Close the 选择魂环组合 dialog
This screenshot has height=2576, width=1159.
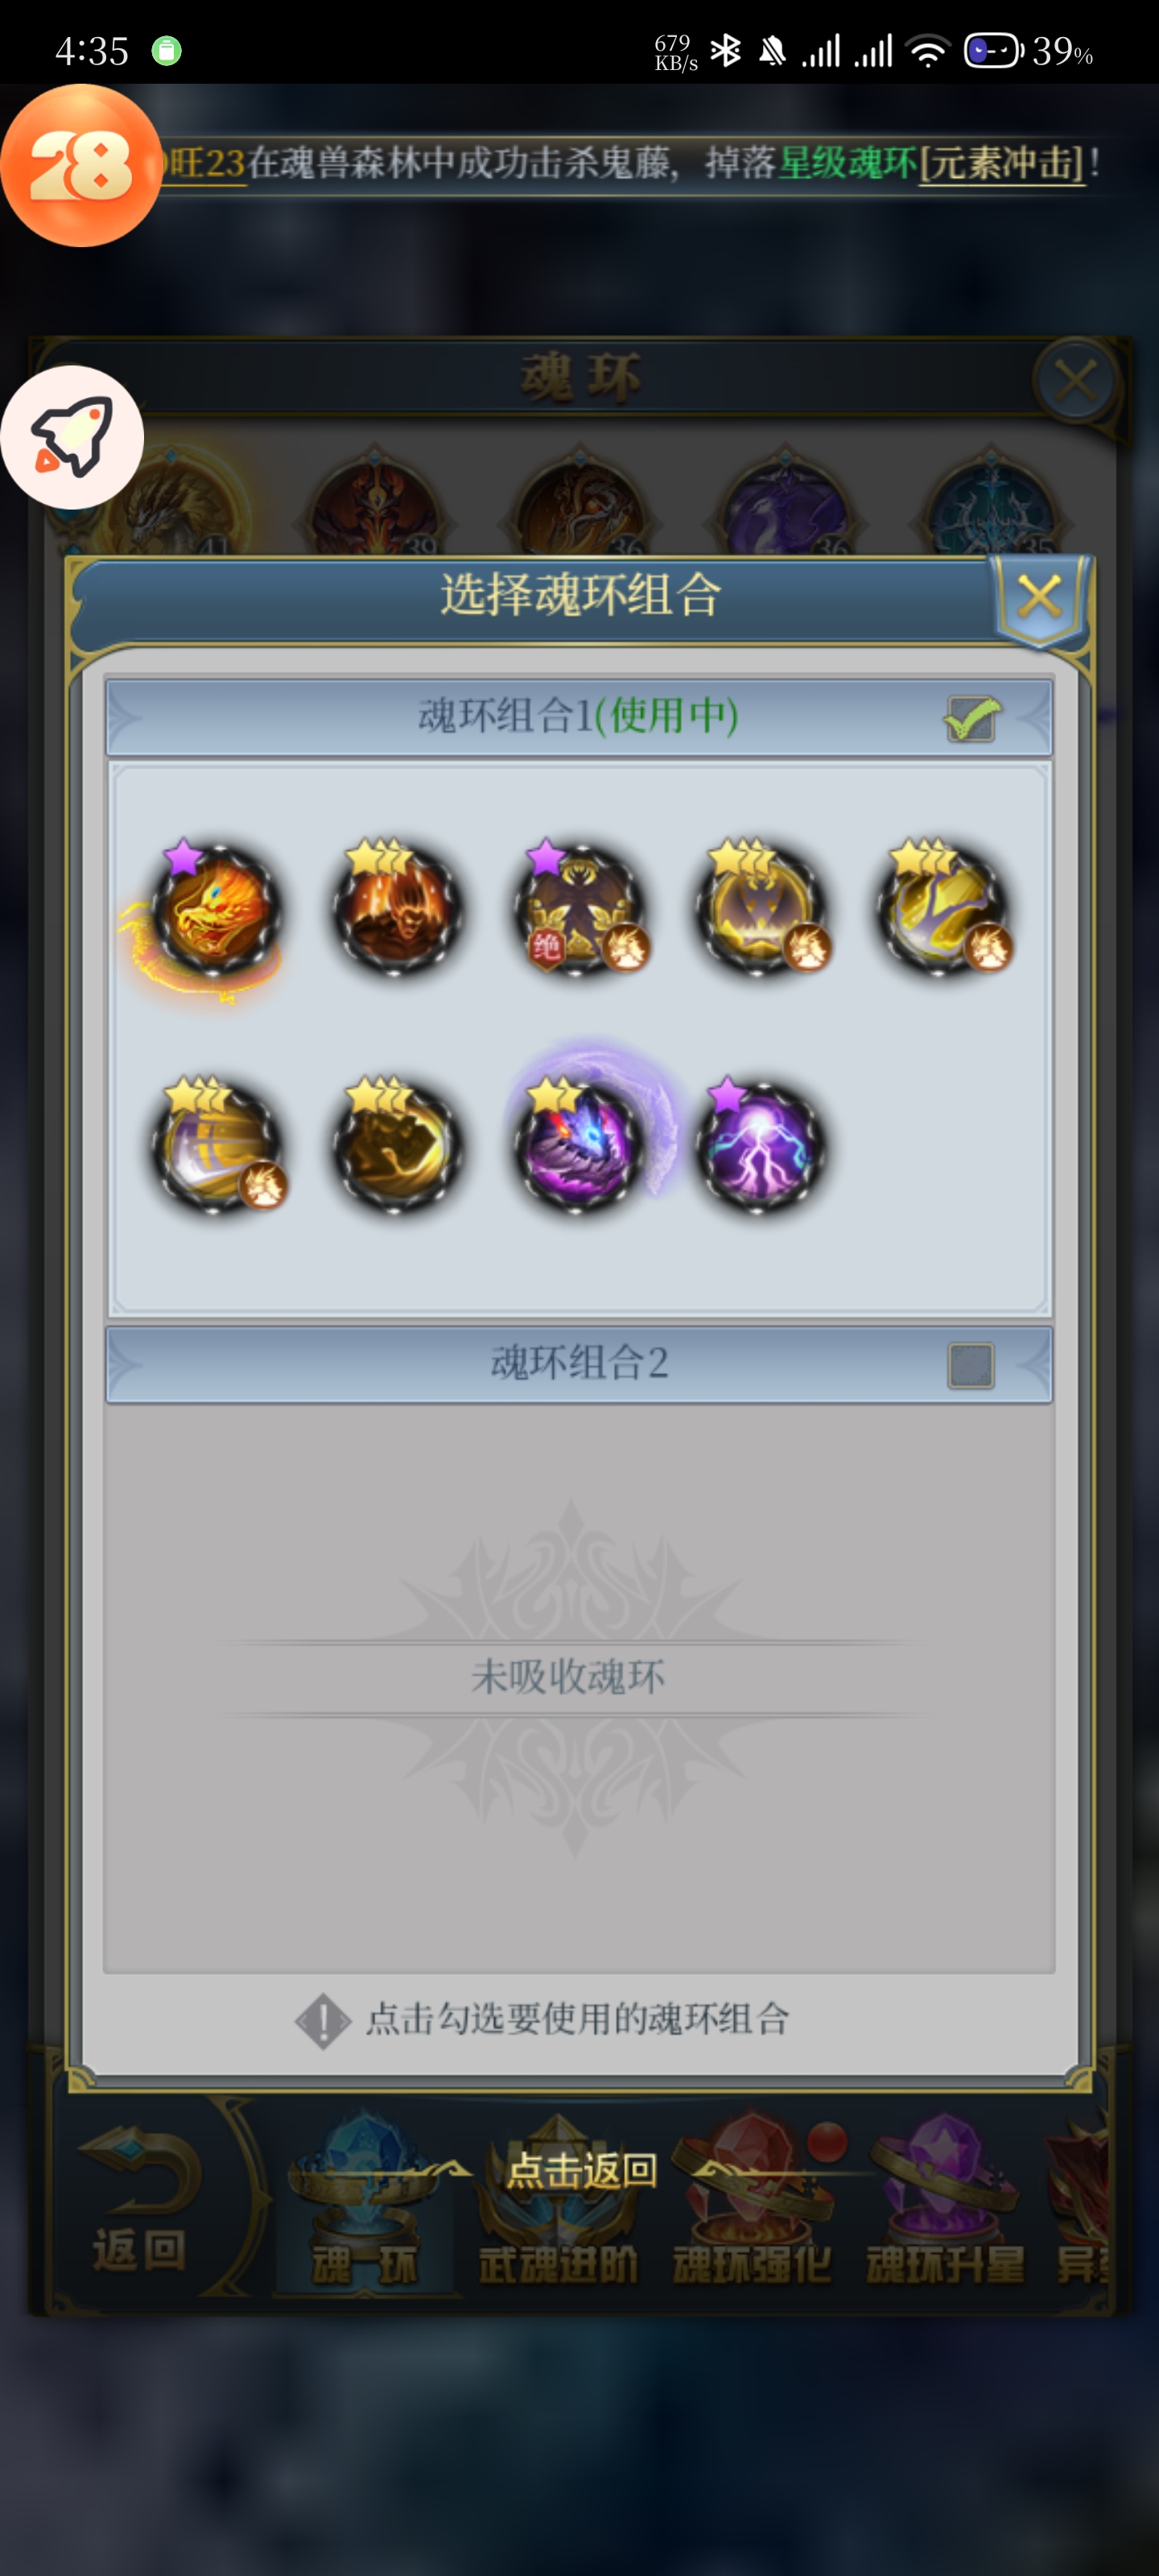click(x=1039, y=598)
